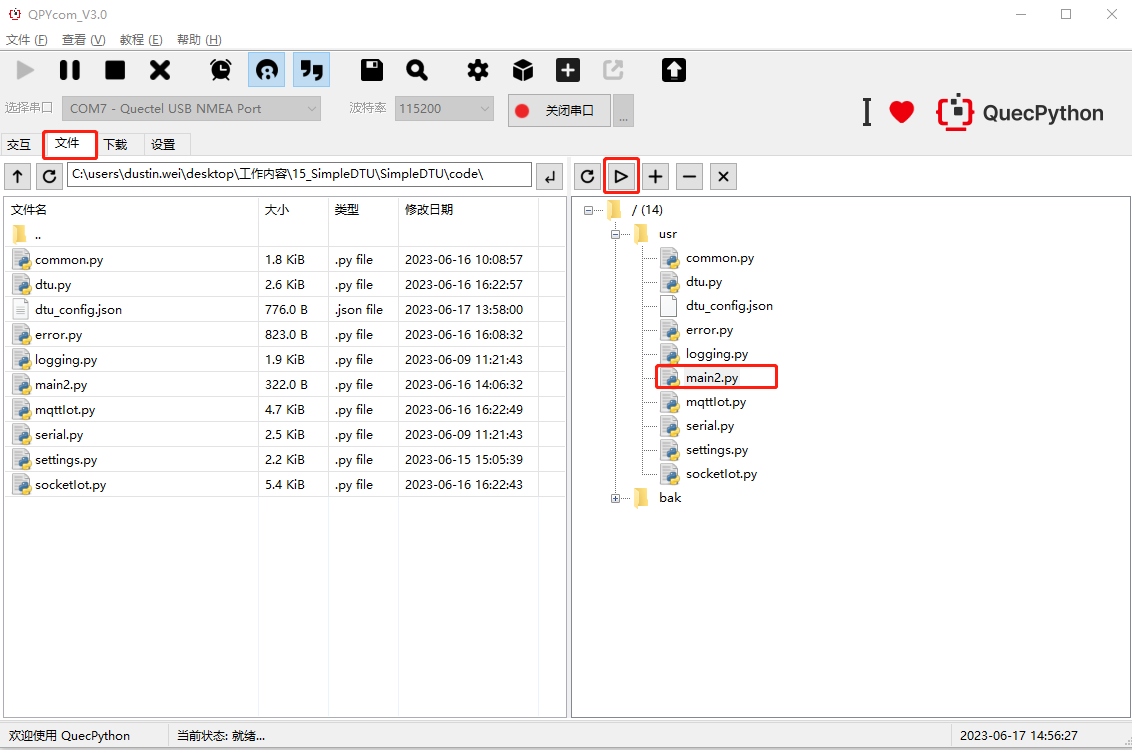
Task: Click the 关闭串口 button
Action: (x=559, y=111)
